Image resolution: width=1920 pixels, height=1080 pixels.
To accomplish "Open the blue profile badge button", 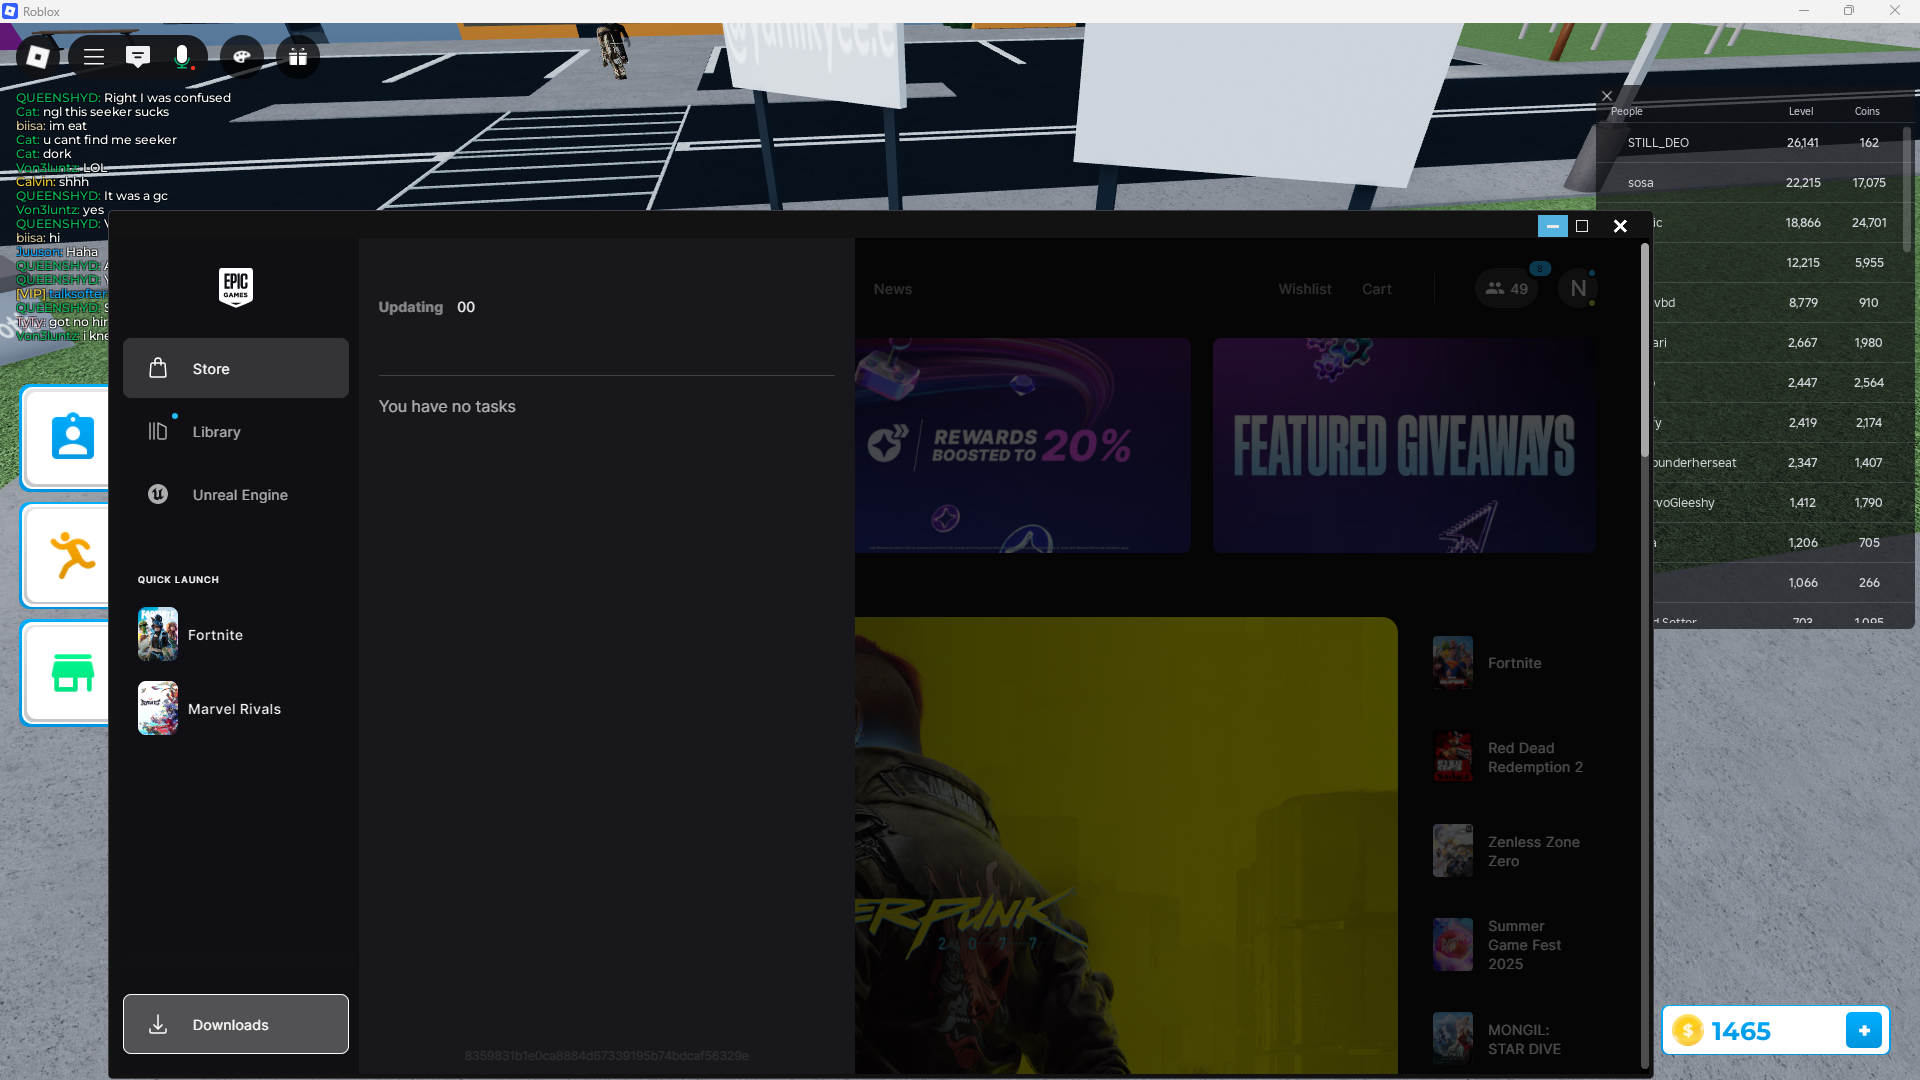I will point(66,437).
